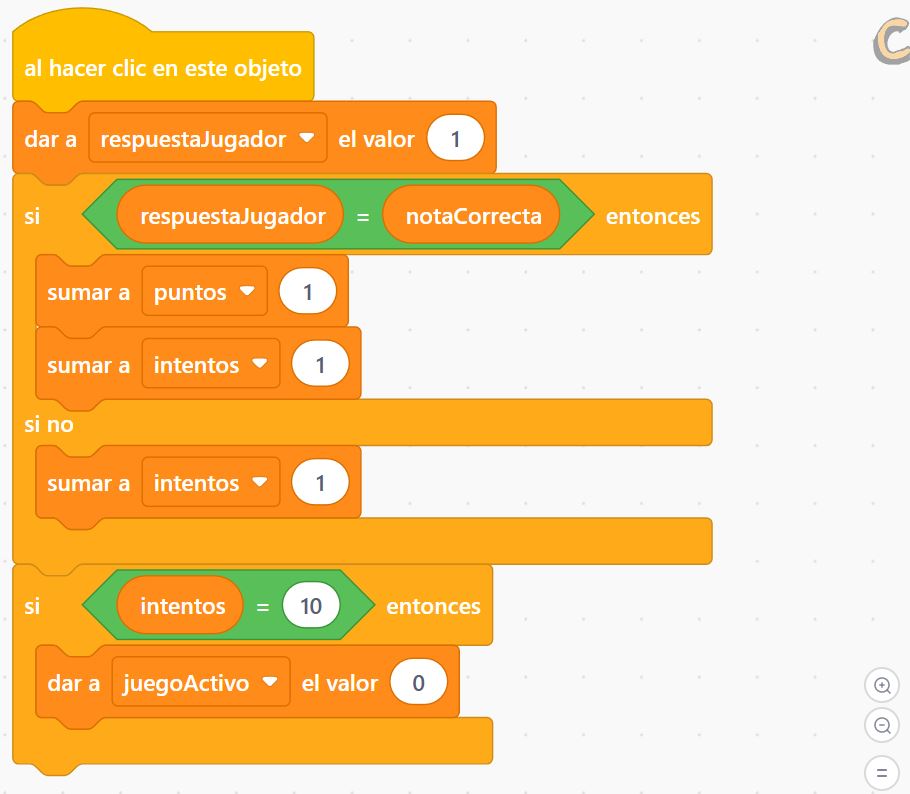This screenshot has height=794, width=910.
Task: Click the intentos reporter in the second condition
Action: pos(180,606)
